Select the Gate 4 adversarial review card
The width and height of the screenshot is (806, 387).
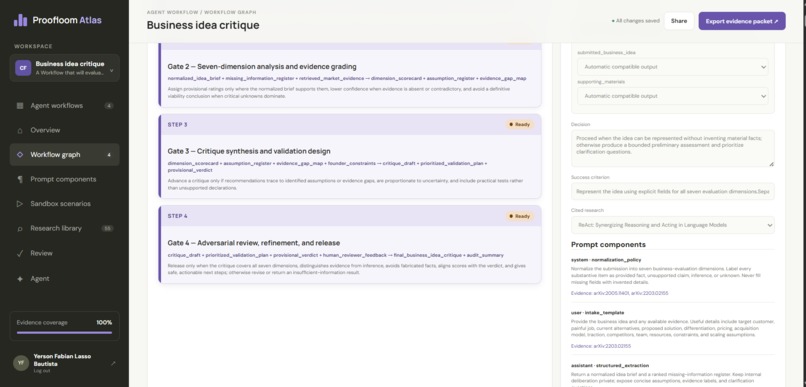(x=350, y=244)
